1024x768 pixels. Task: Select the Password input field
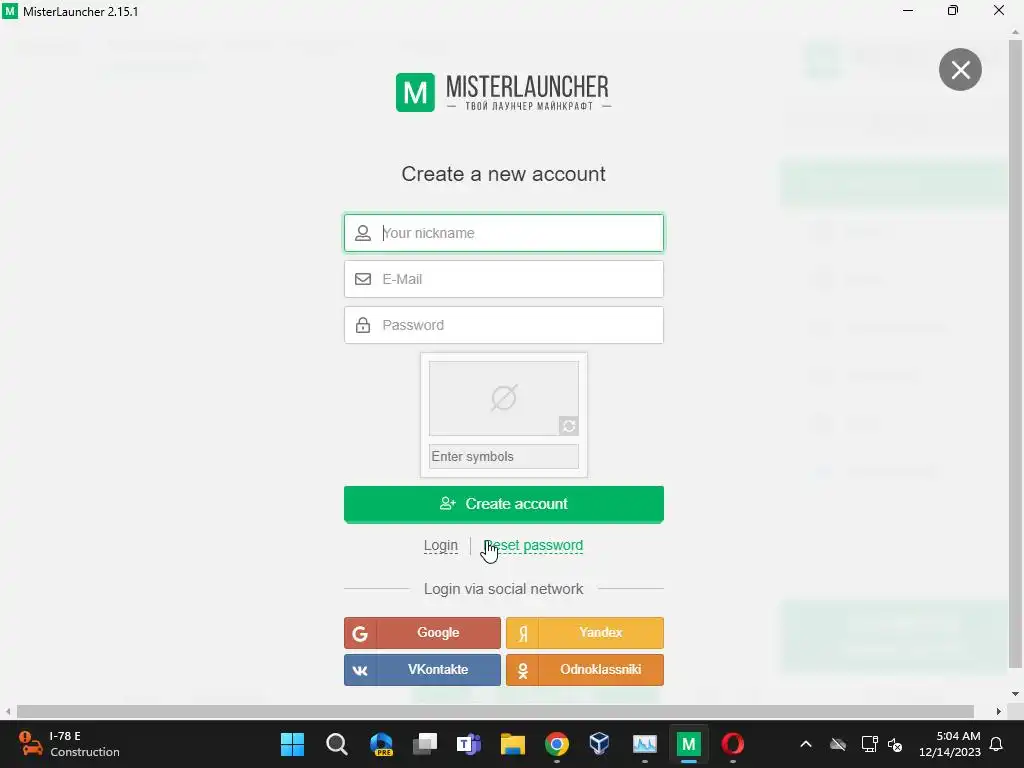504,325
